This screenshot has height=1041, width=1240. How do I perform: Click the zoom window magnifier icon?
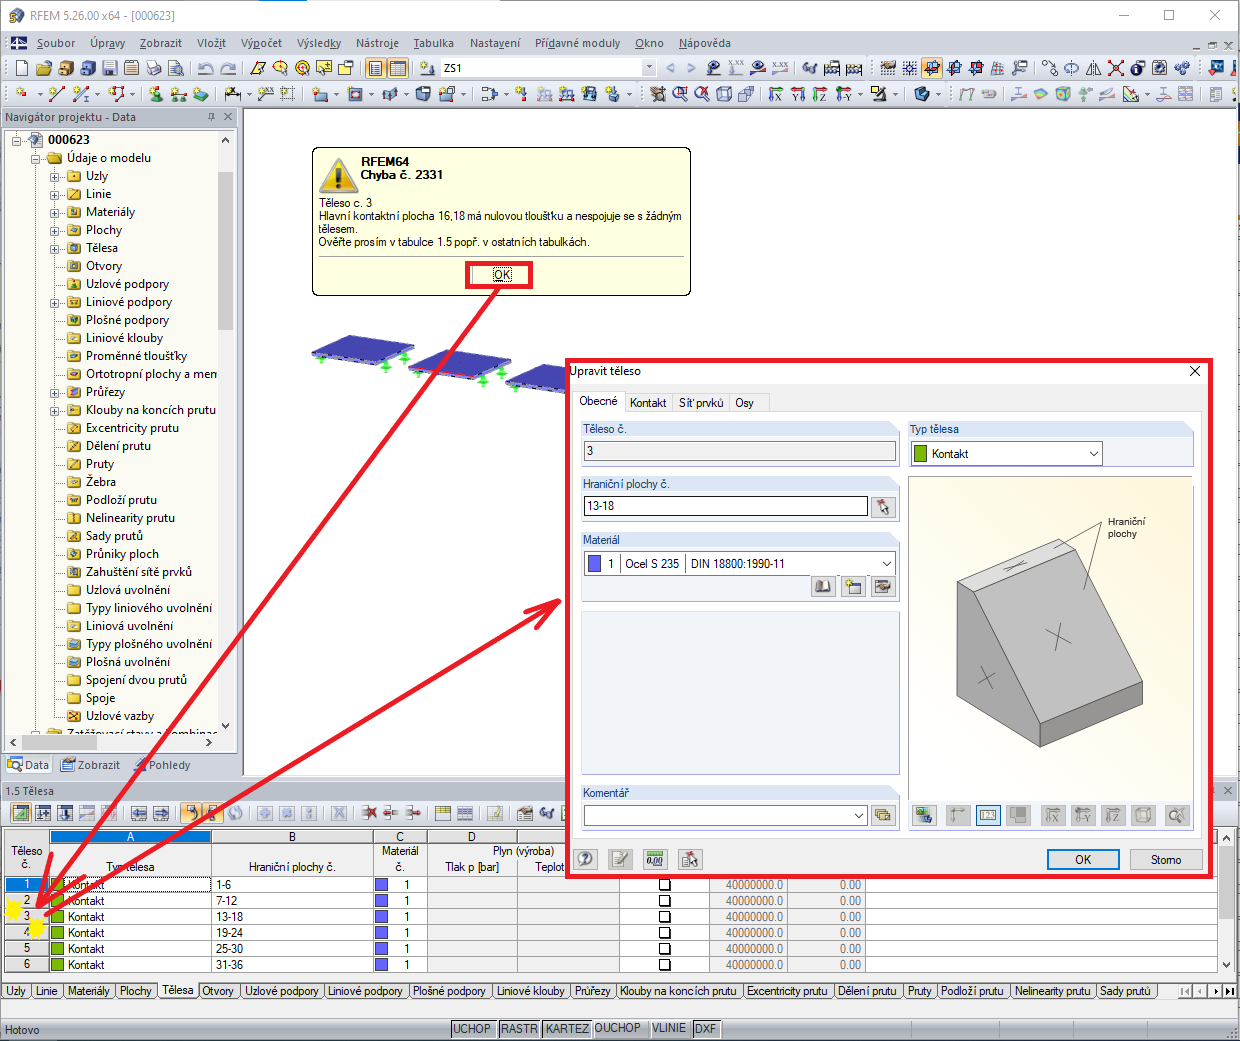pyautogui.click(x=680, y=94)
